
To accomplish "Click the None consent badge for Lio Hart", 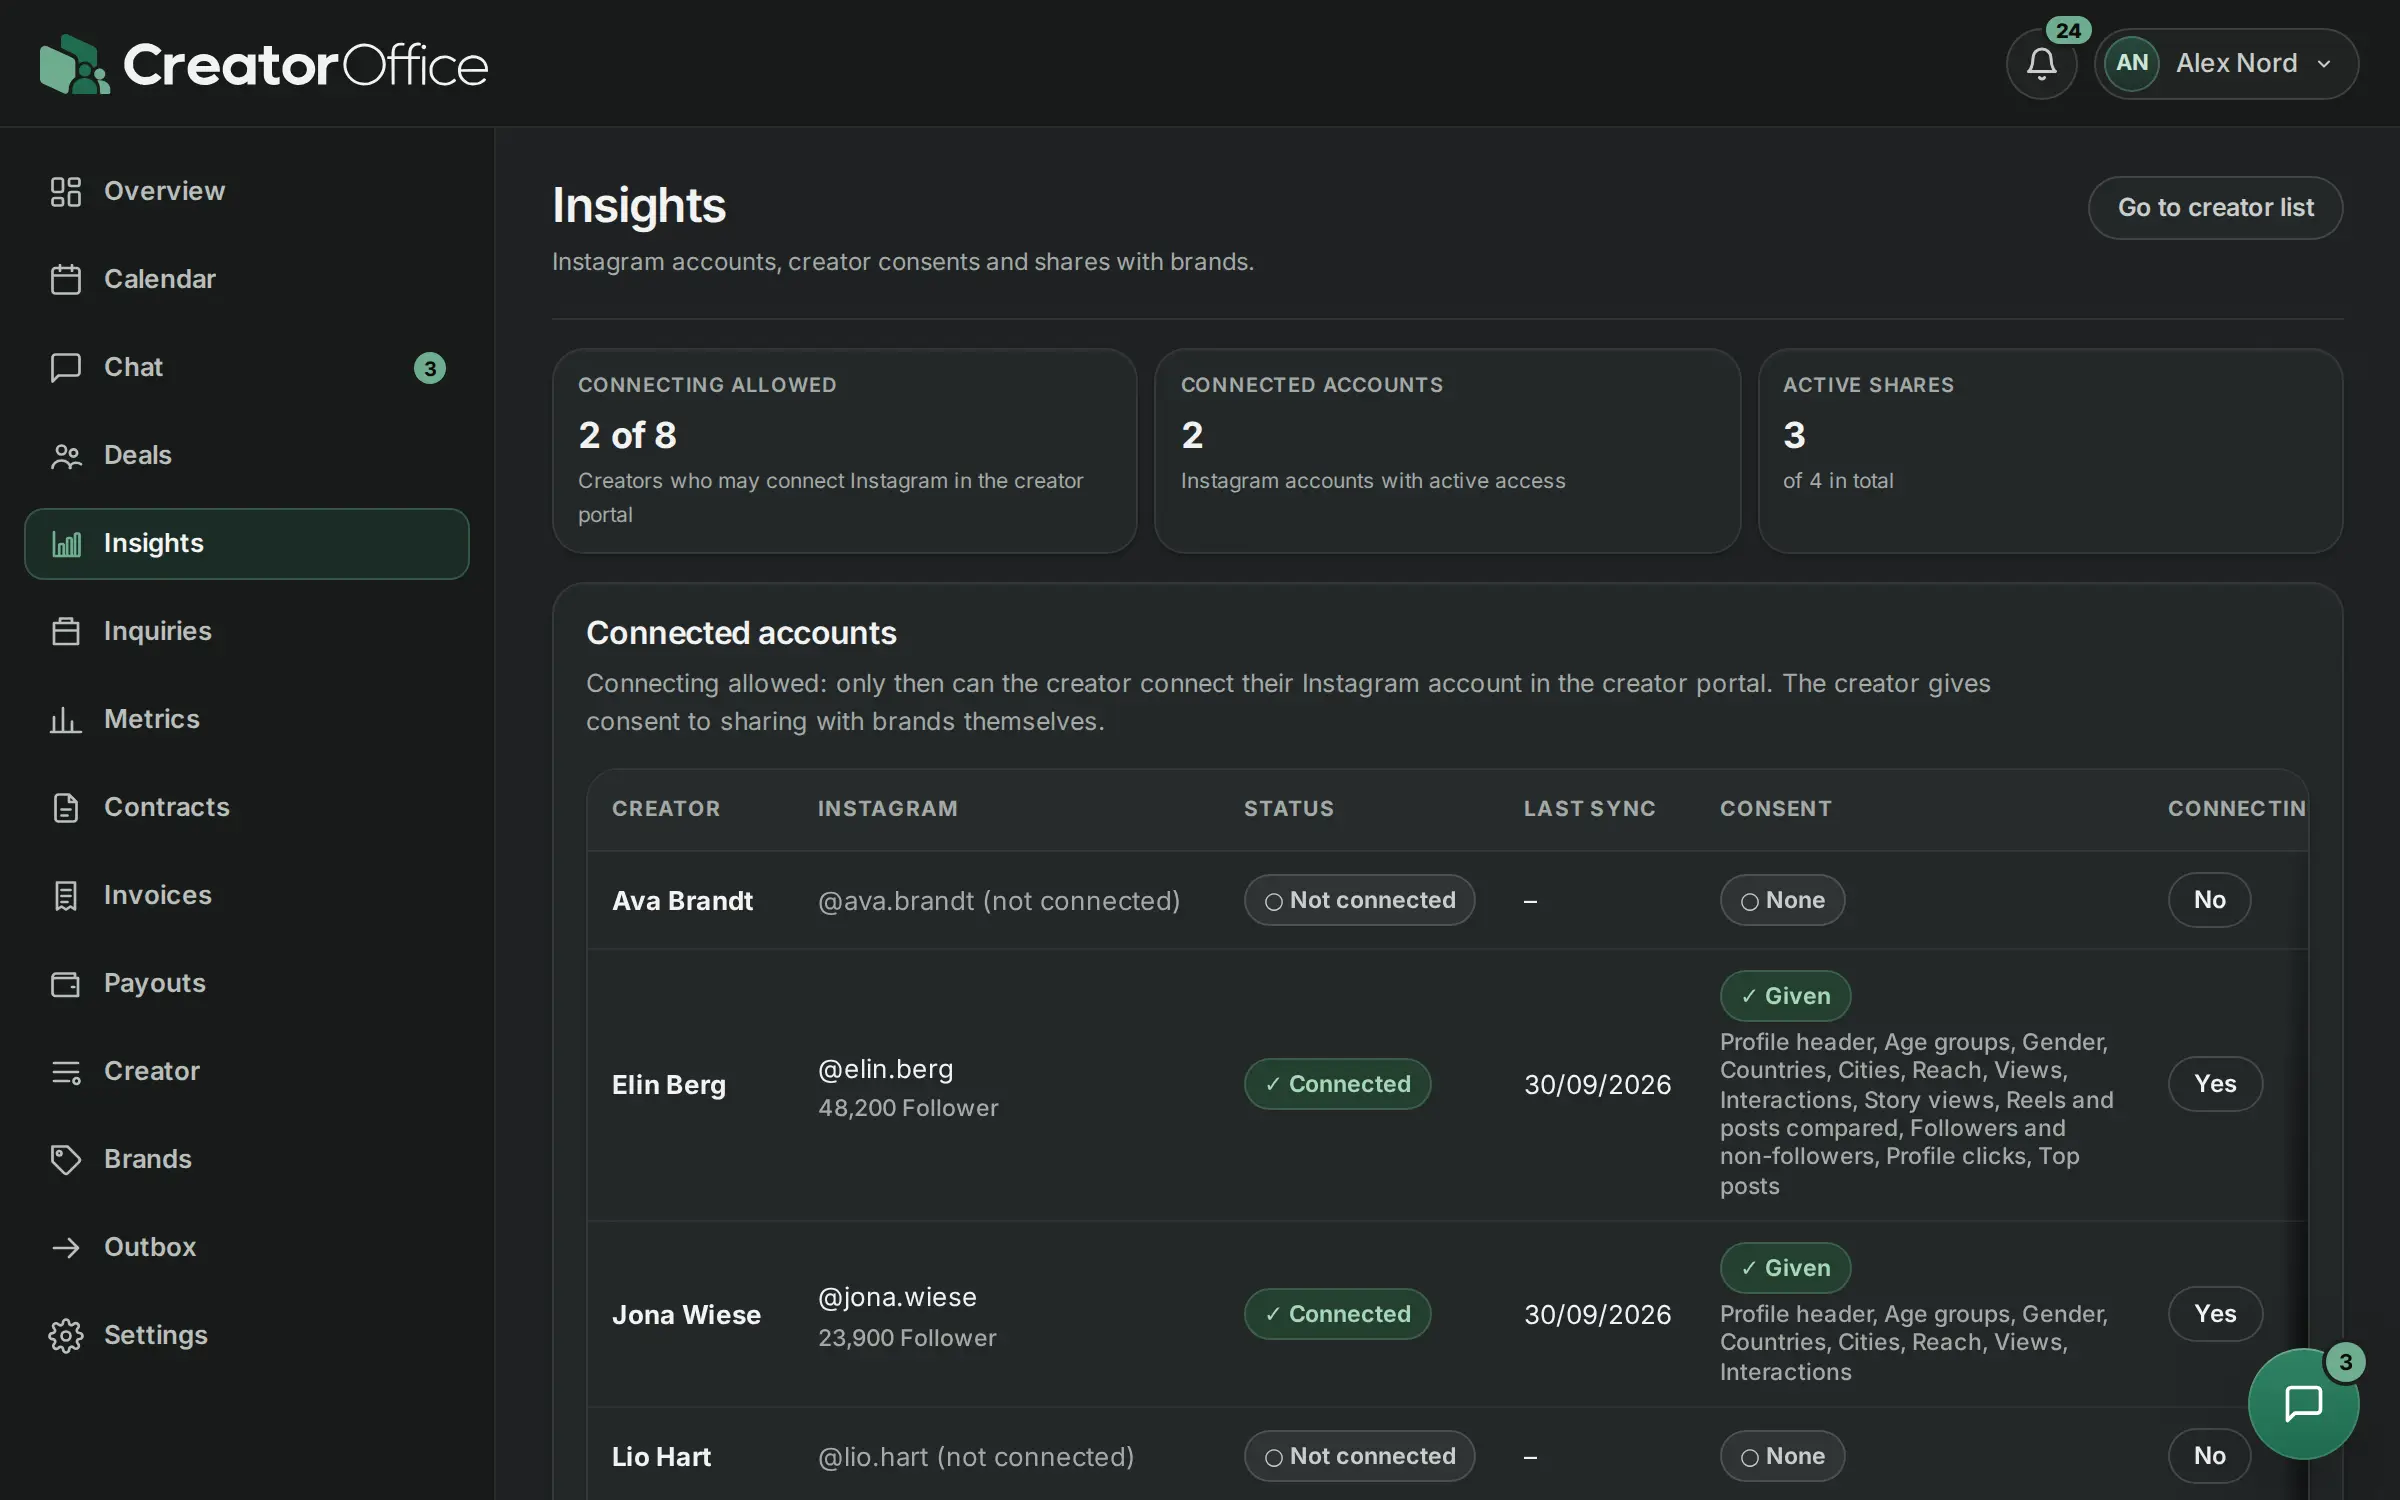I will point(1782,1456).
